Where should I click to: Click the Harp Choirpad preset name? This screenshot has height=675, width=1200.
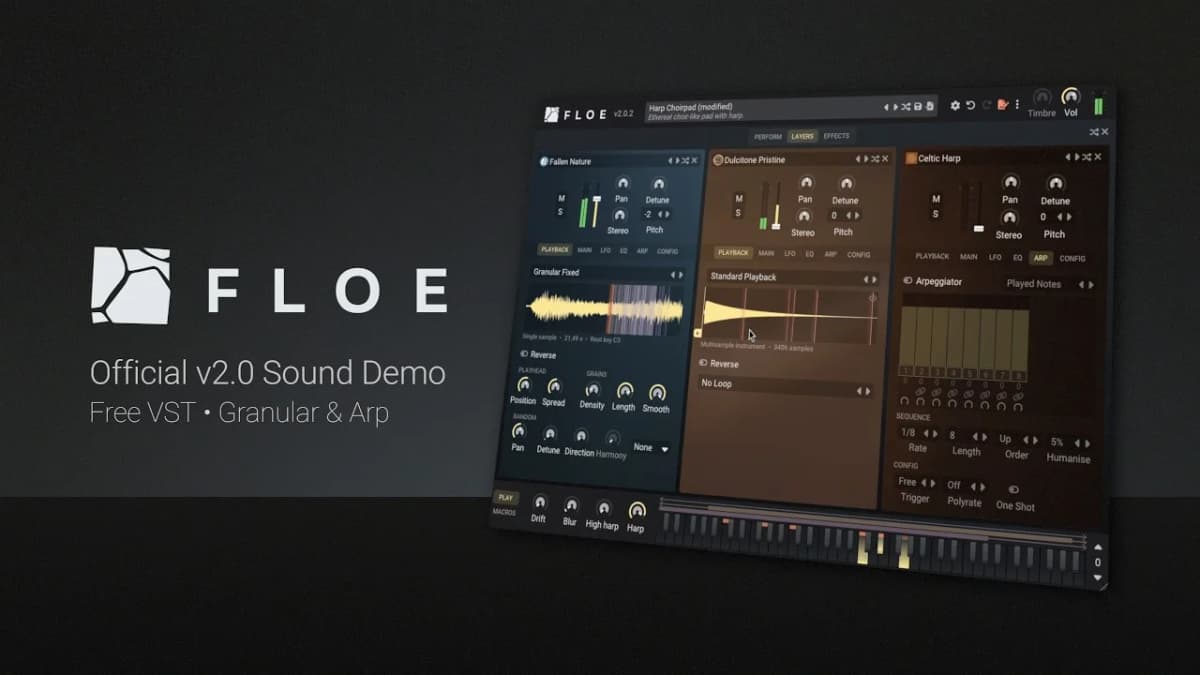pos(691,107)
